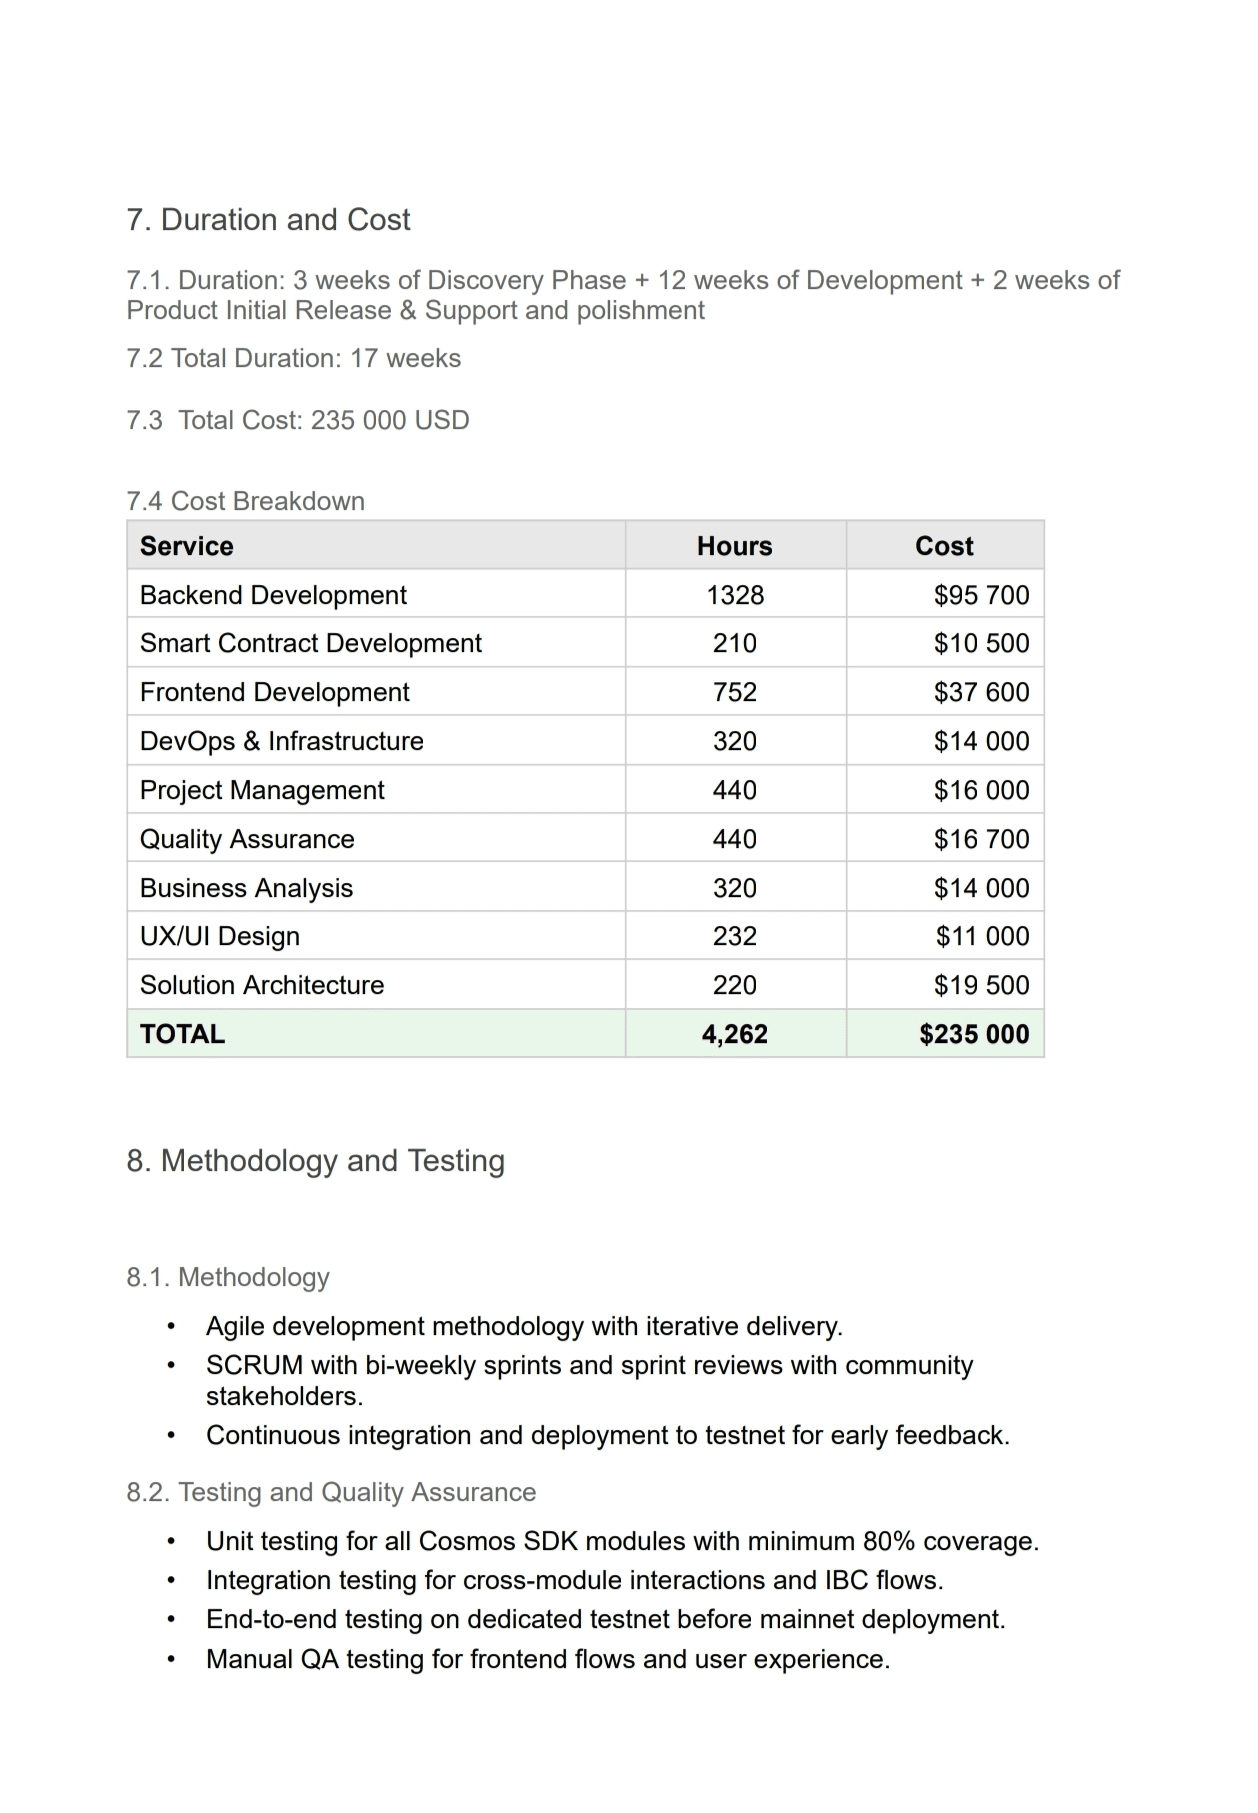
Task: Click the "DevOps & Infrastructure" row label
Action: click(x=281, y=741)
